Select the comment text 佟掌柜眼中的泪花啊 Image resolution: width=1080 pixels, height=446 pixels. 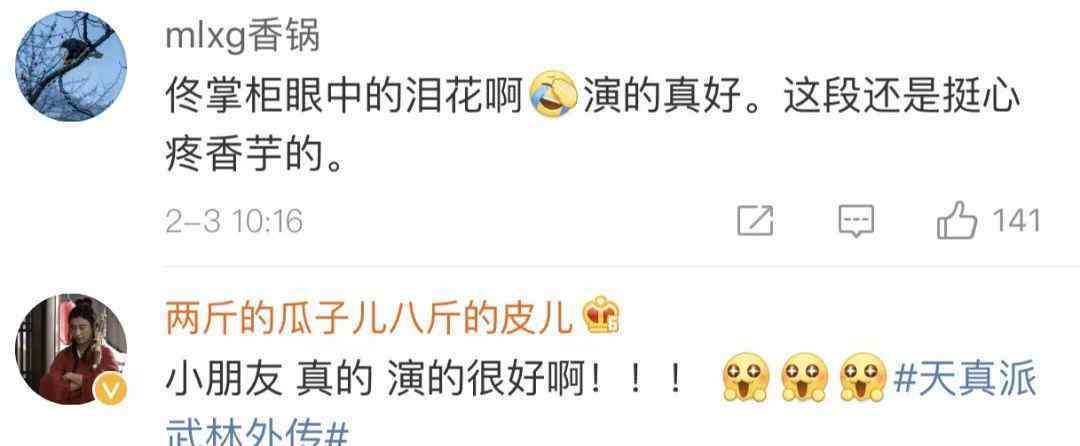pos(346,98)
